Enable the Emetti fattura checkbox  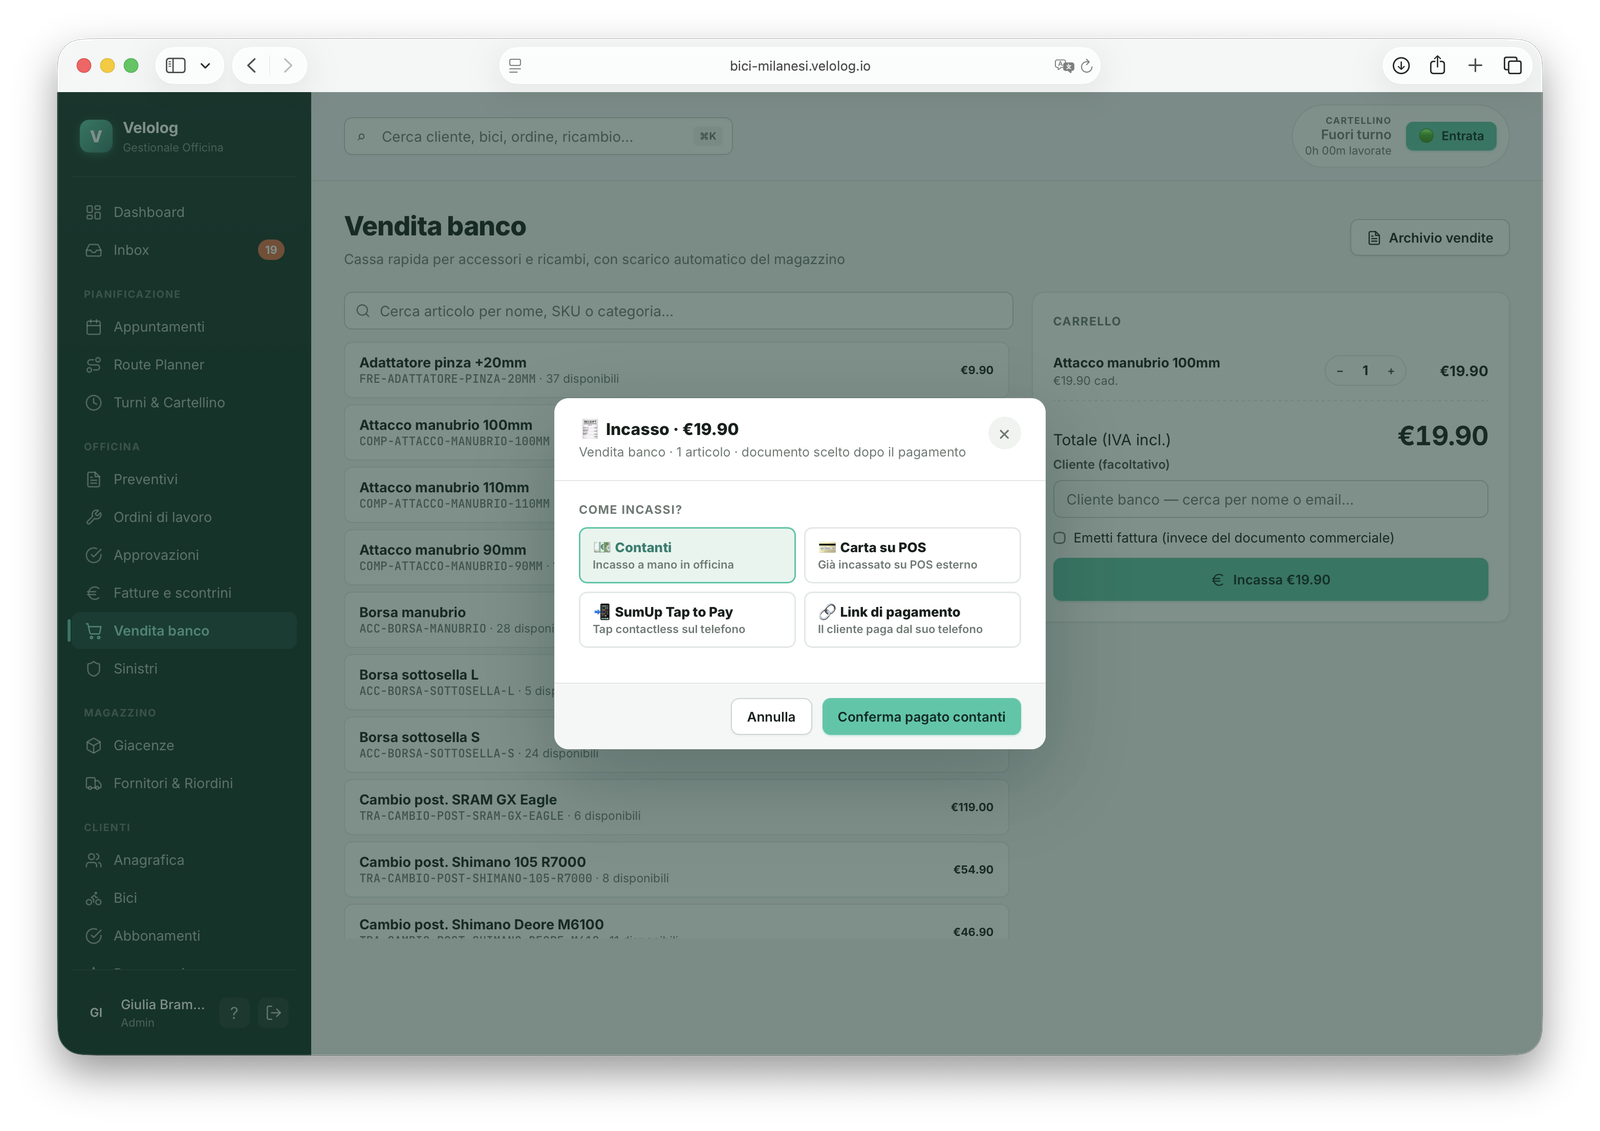tap(1060, 538)
